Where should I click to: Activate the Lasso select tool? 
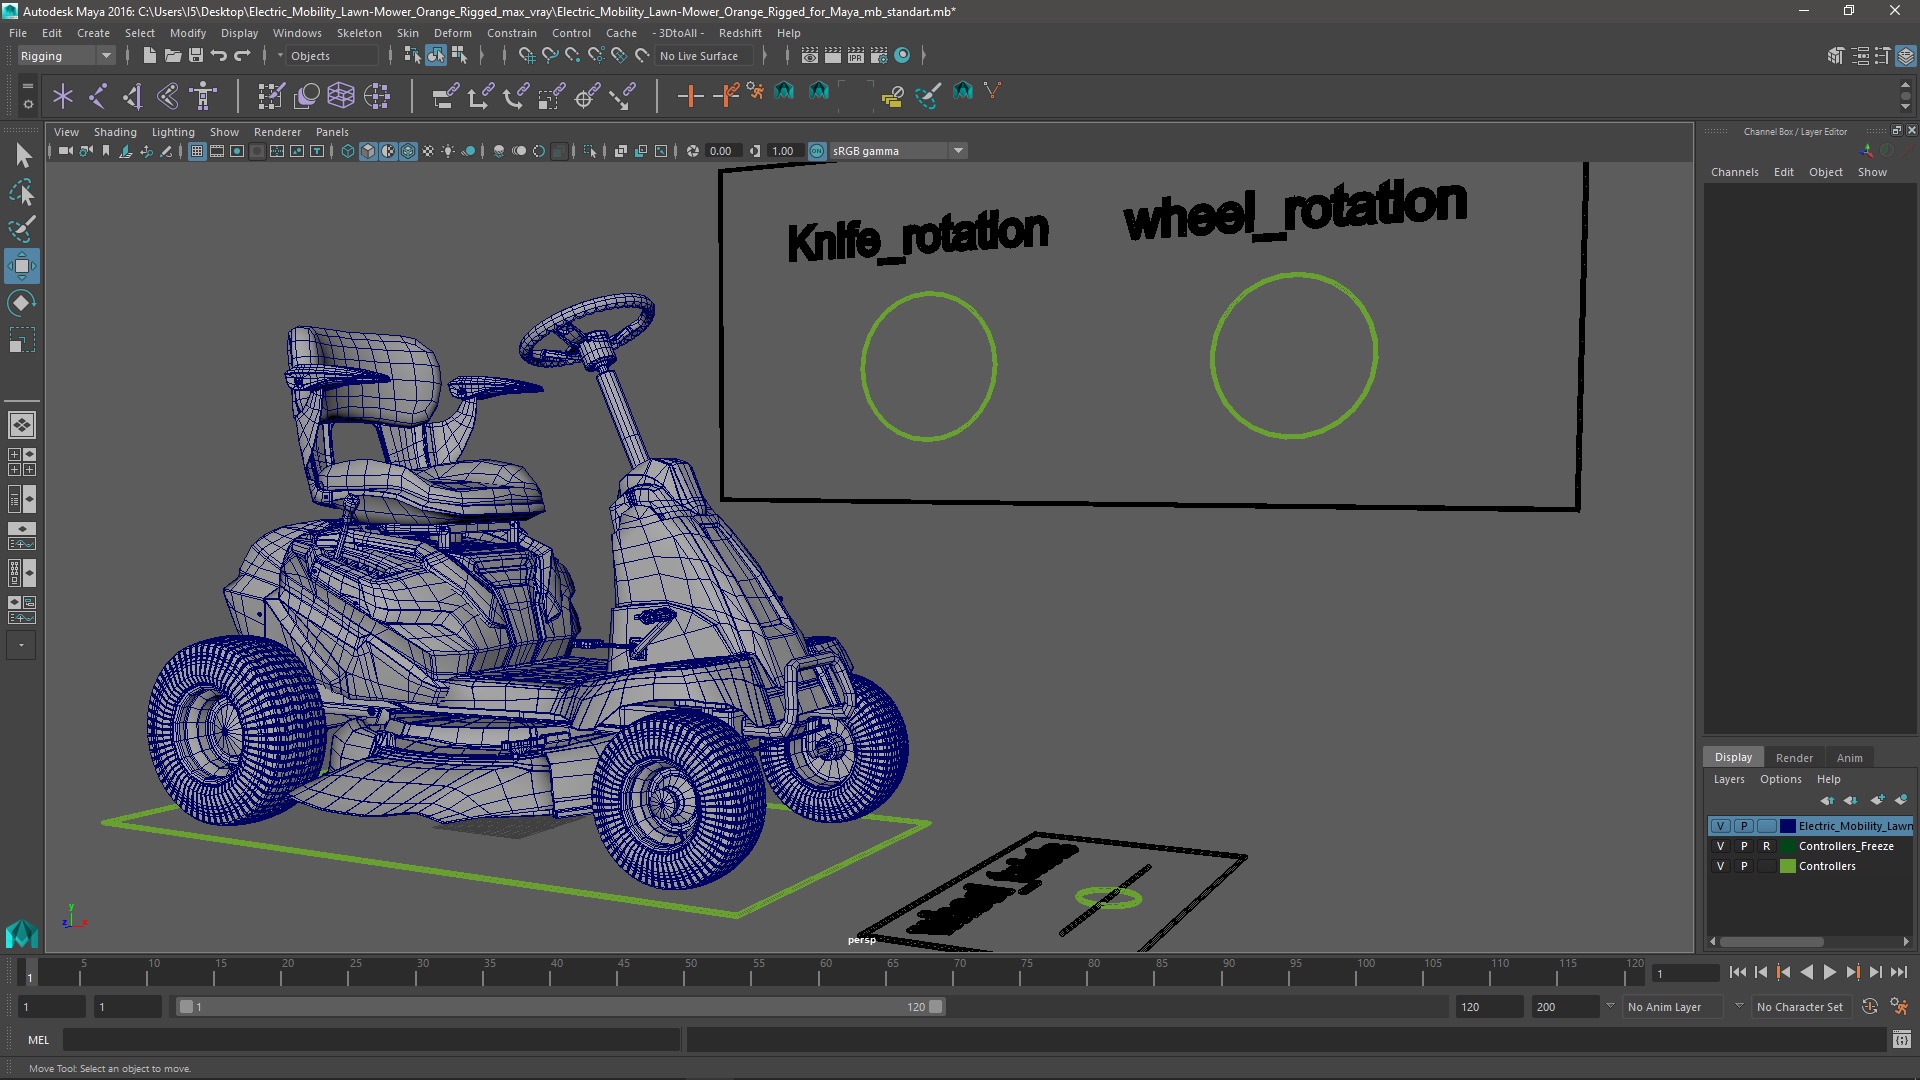pos(22,192)
